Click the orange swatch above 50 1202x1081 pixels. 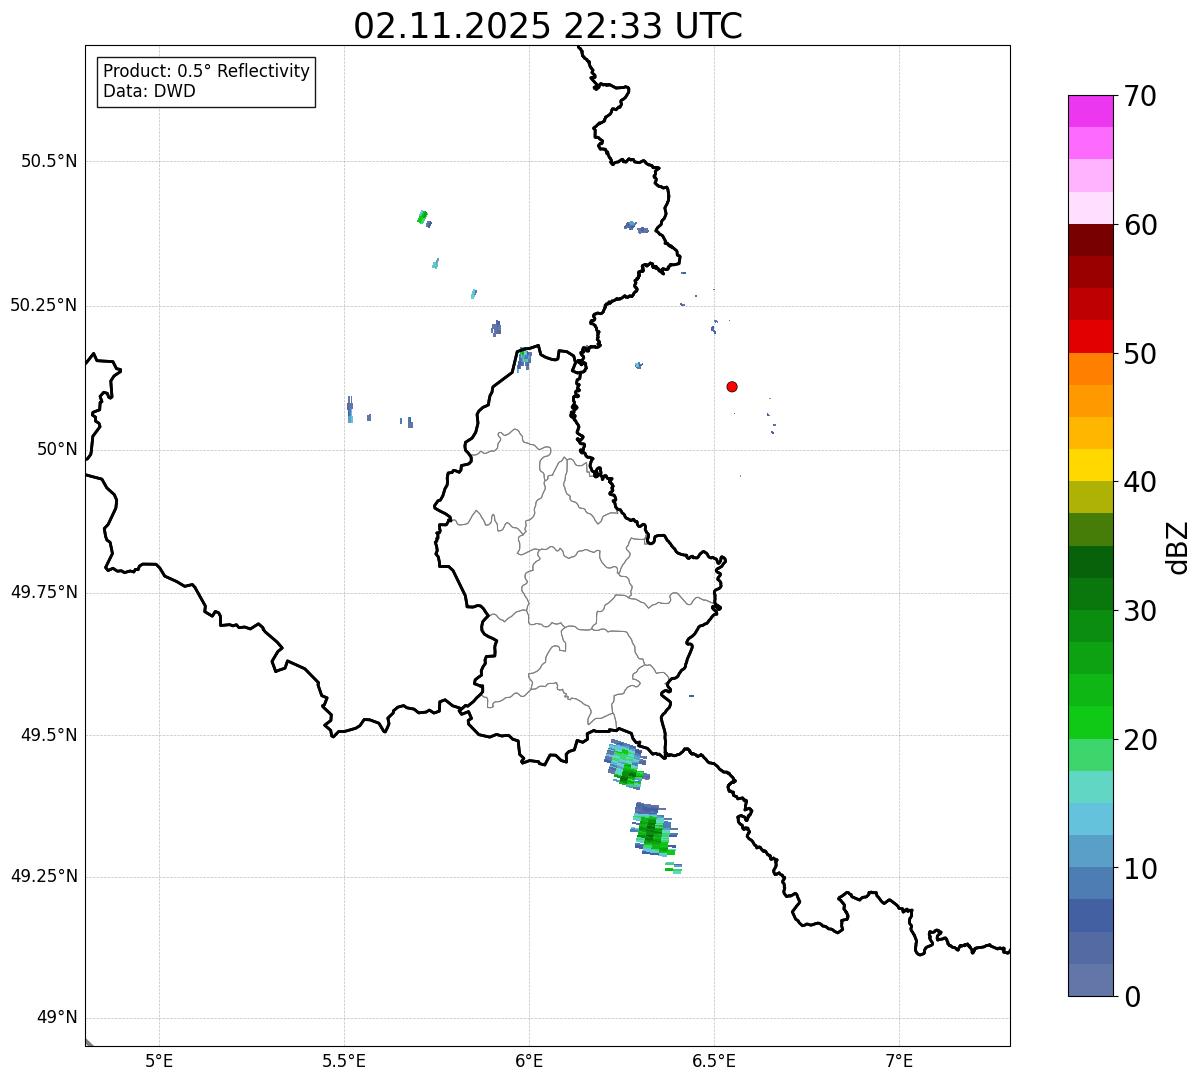pos(1091,369)
